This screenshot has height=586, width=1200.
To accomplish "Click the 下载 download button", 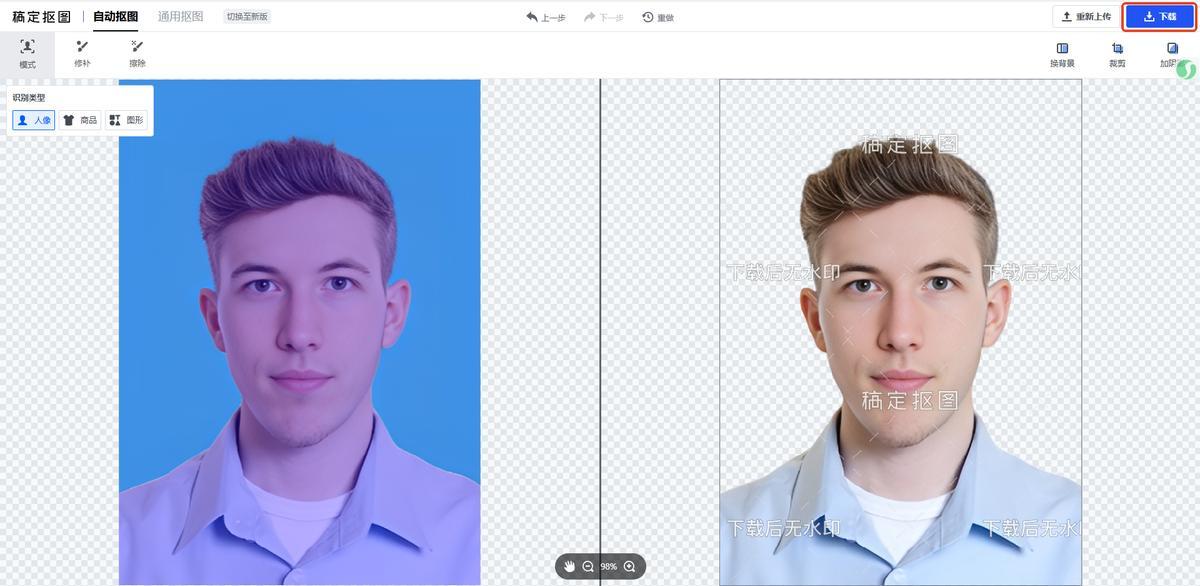I will (1160, 17).
